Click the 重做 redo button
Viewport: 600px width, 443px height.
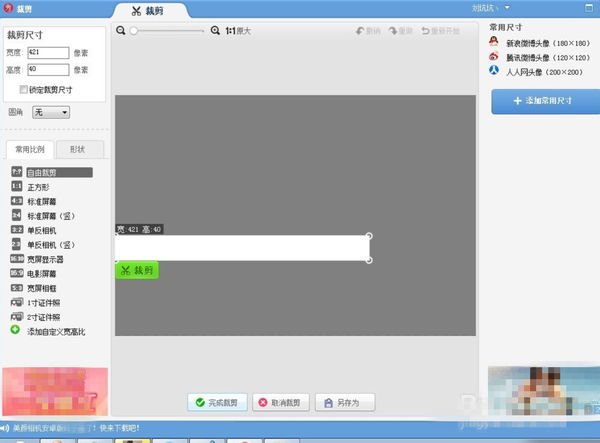pyautogui.click(x=400, y=31)
